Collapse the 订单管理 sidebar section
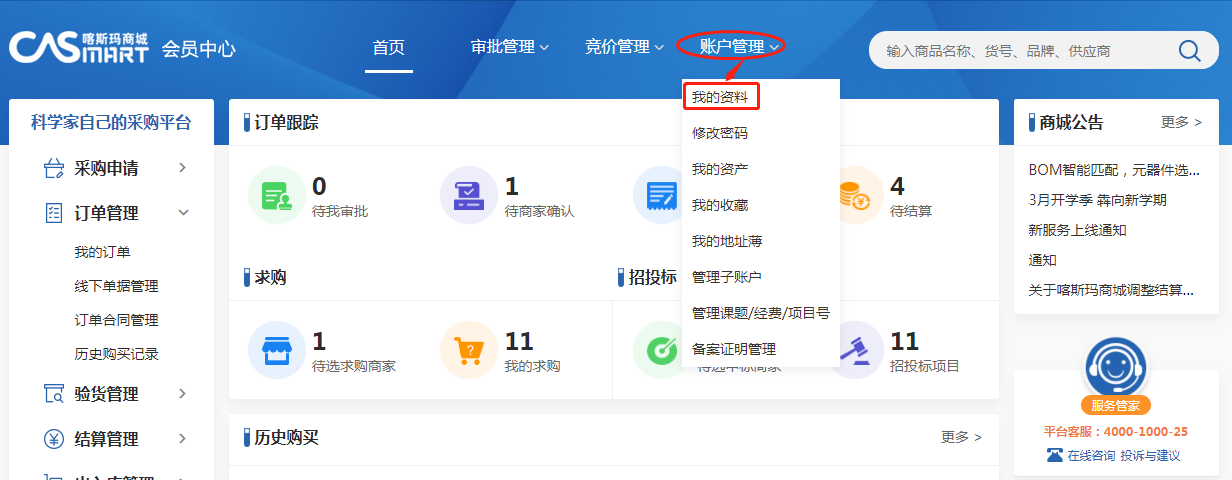This screenshot has width=1232, height=480. [x=115, y=213]
